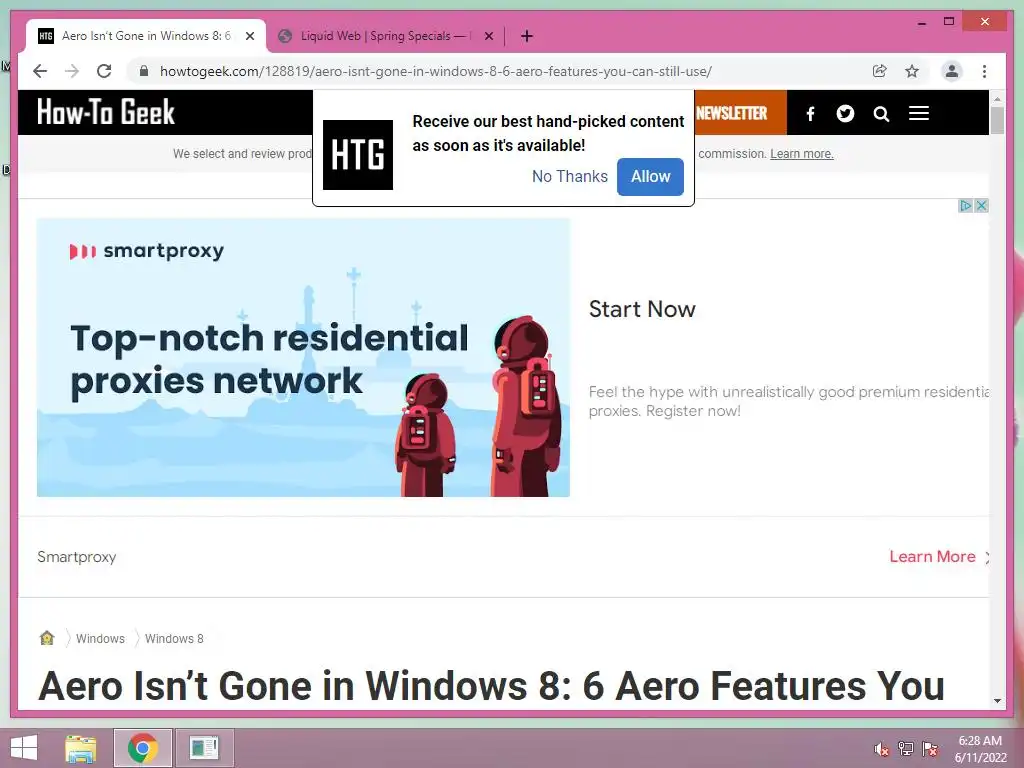This screenshot has width=1024, height=768.
Task: Click the Start Now ad headline
Action: (x=642, y=309)
